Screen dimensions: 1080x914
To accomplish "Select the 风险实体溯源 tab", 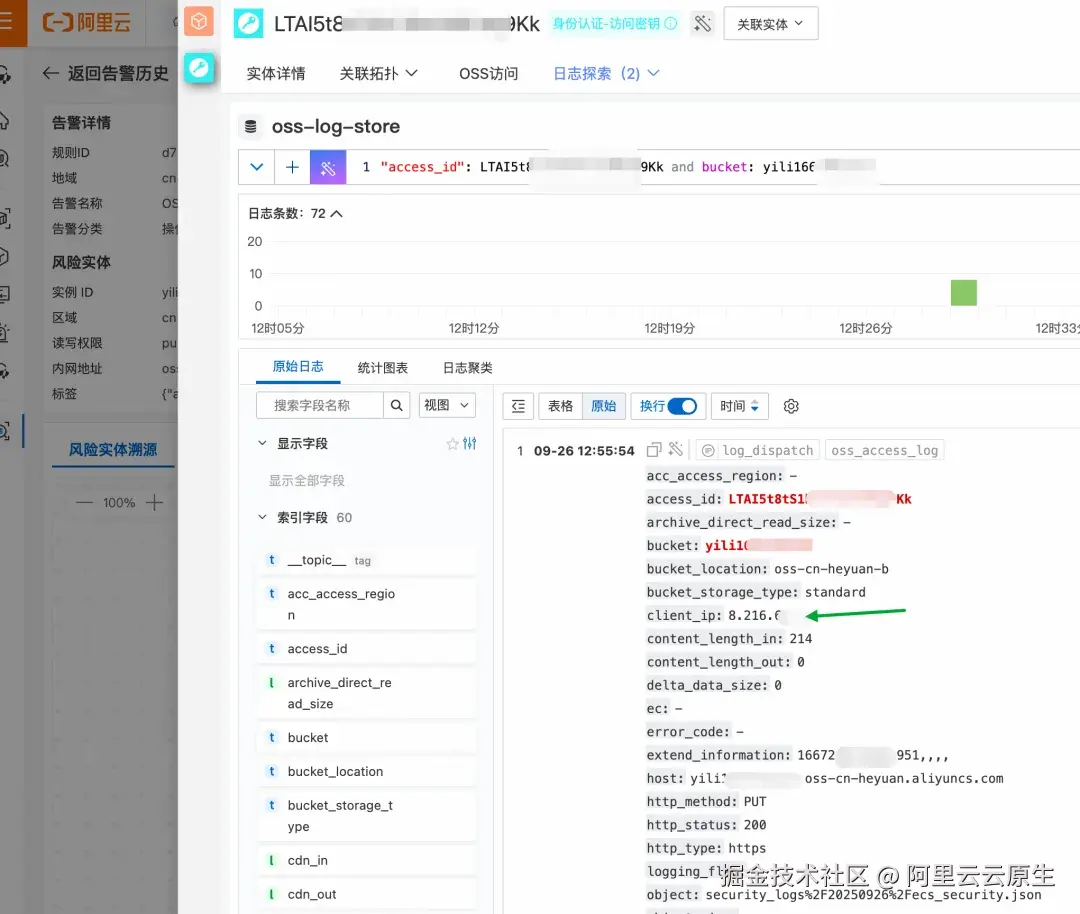I will point(113,450).
